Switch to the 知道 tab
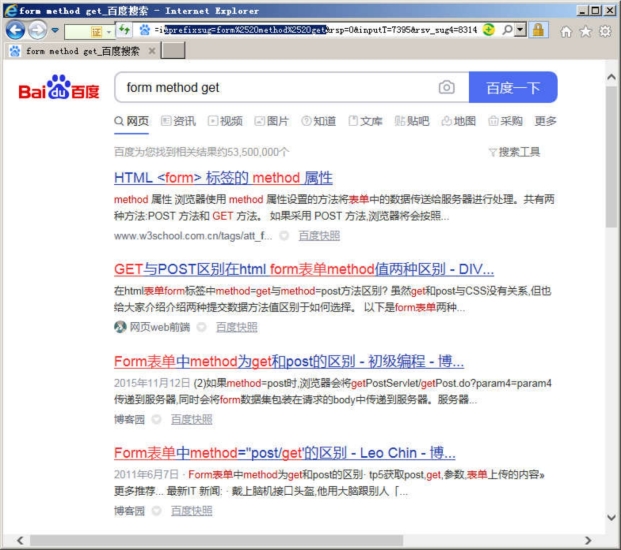The image size is (621, 550). click(318, 121)
